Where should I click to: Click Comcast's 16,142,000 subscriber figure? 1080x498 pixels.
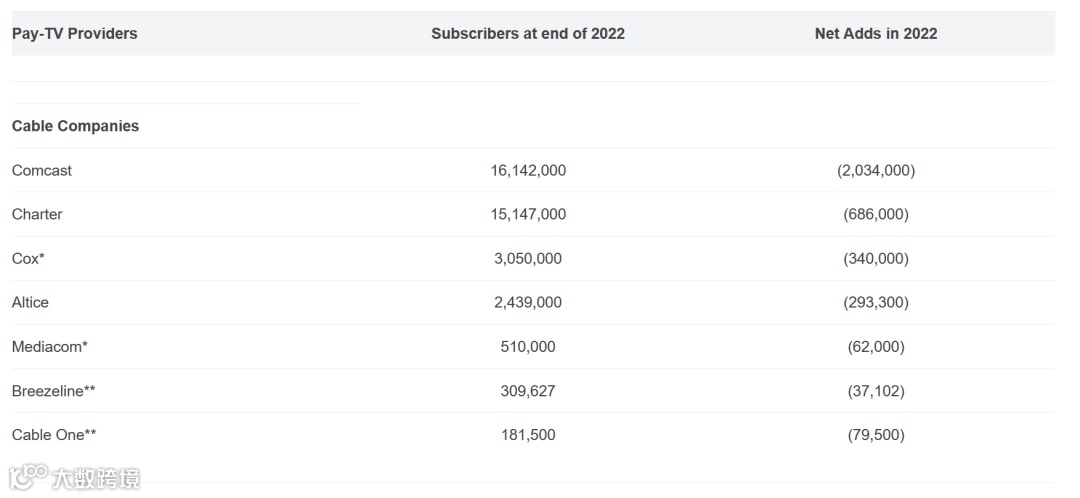[528, 170]
